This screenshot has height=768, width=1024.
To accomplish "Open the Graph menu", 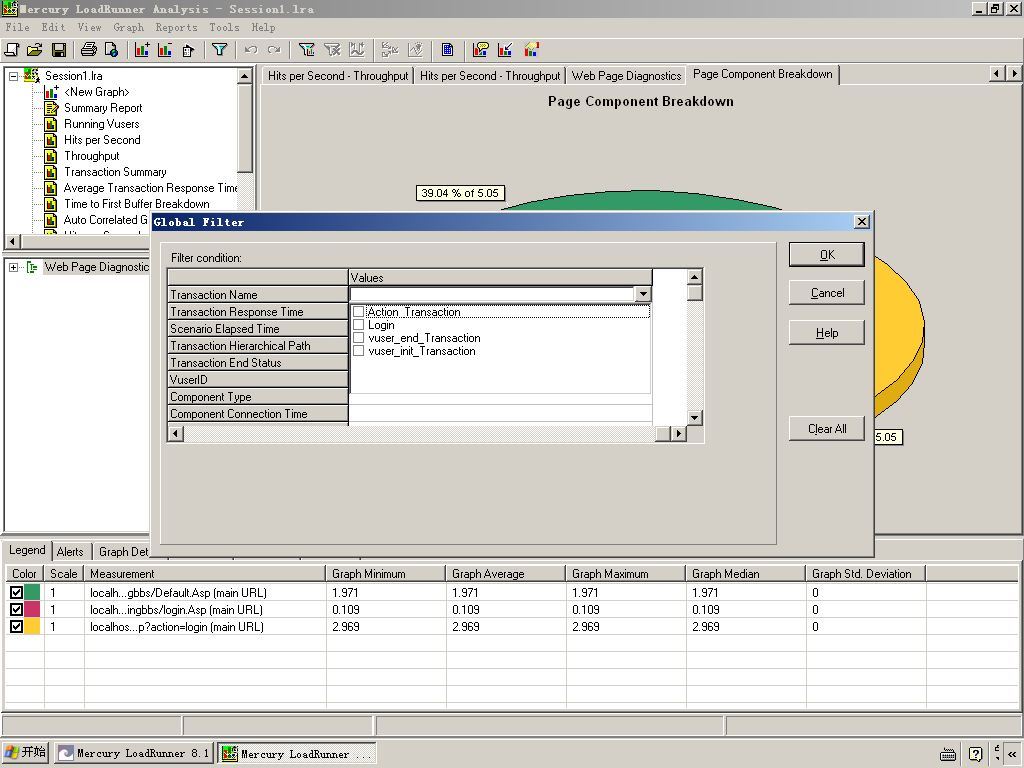I will [129, 27].
